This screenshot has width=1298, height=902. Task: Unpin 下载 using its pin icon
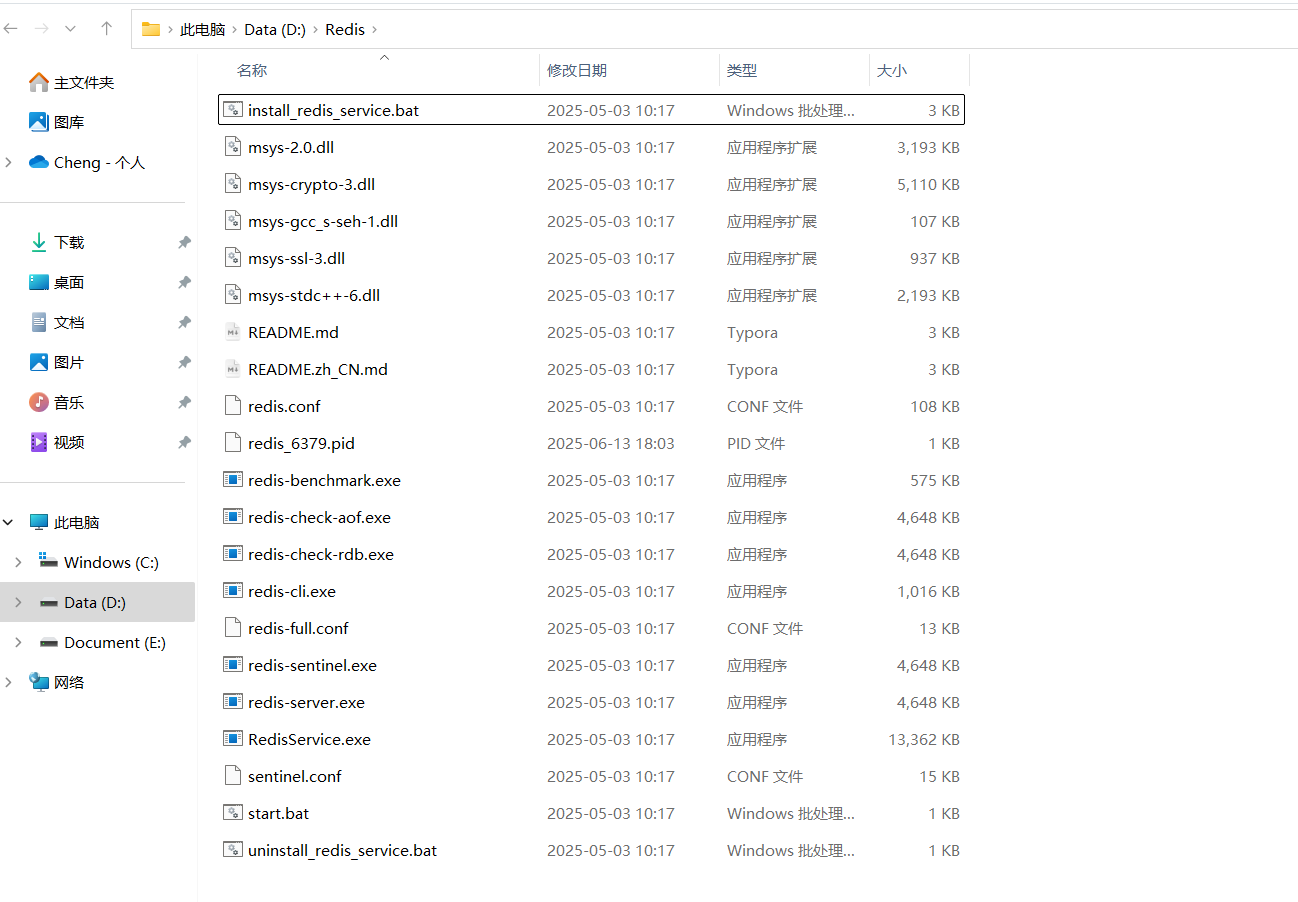184,243
